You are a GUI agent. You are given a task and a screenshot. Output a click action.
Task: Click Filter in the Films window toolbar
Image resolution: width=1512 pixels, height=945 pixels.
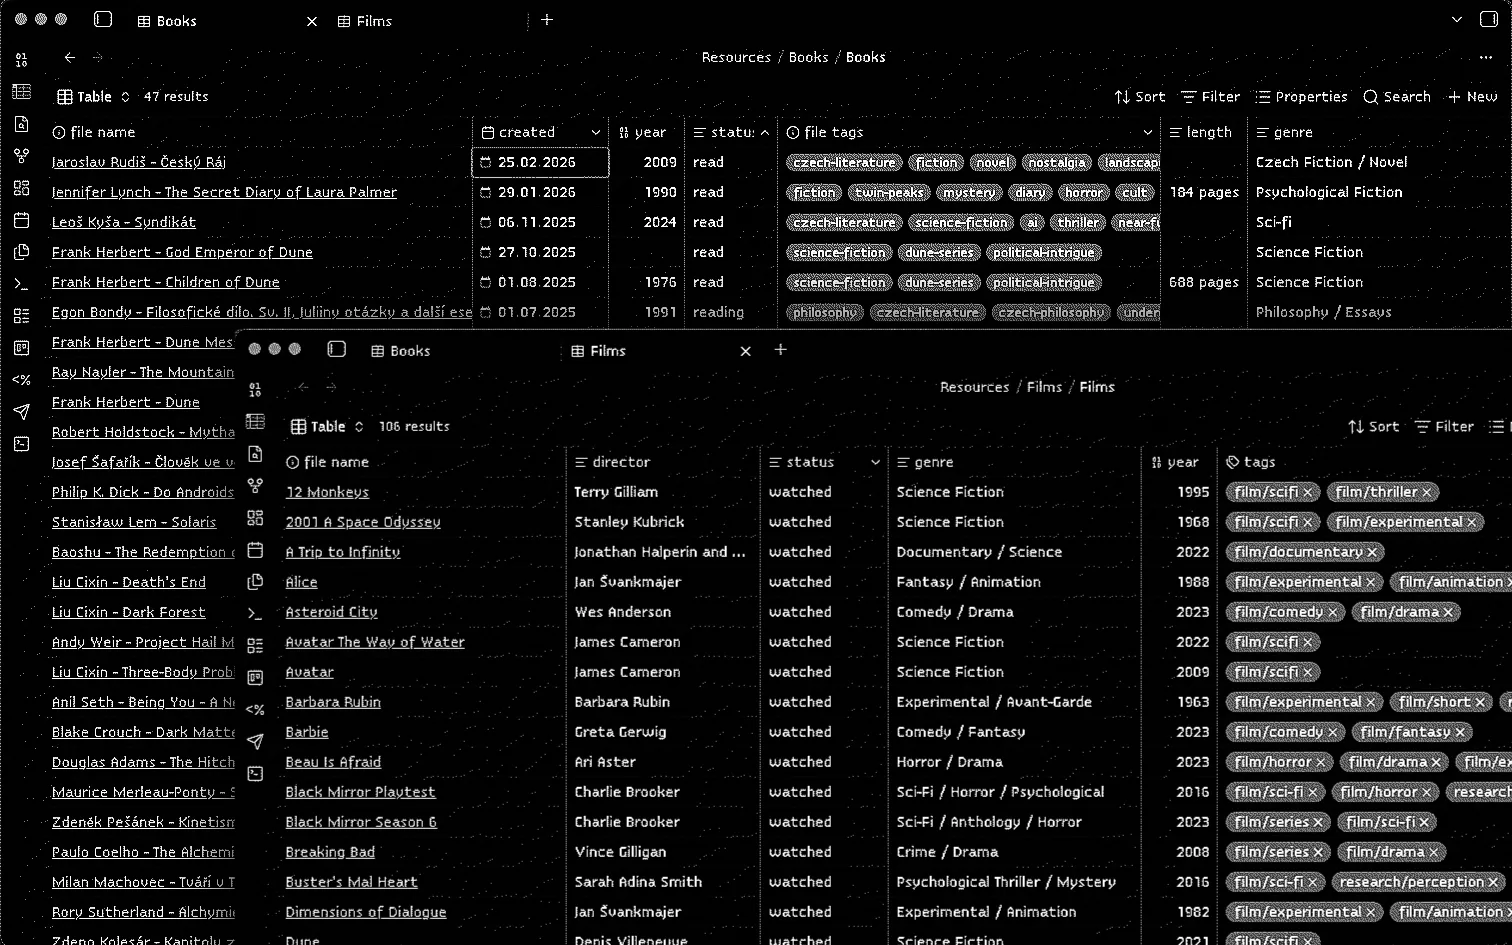1444,427
